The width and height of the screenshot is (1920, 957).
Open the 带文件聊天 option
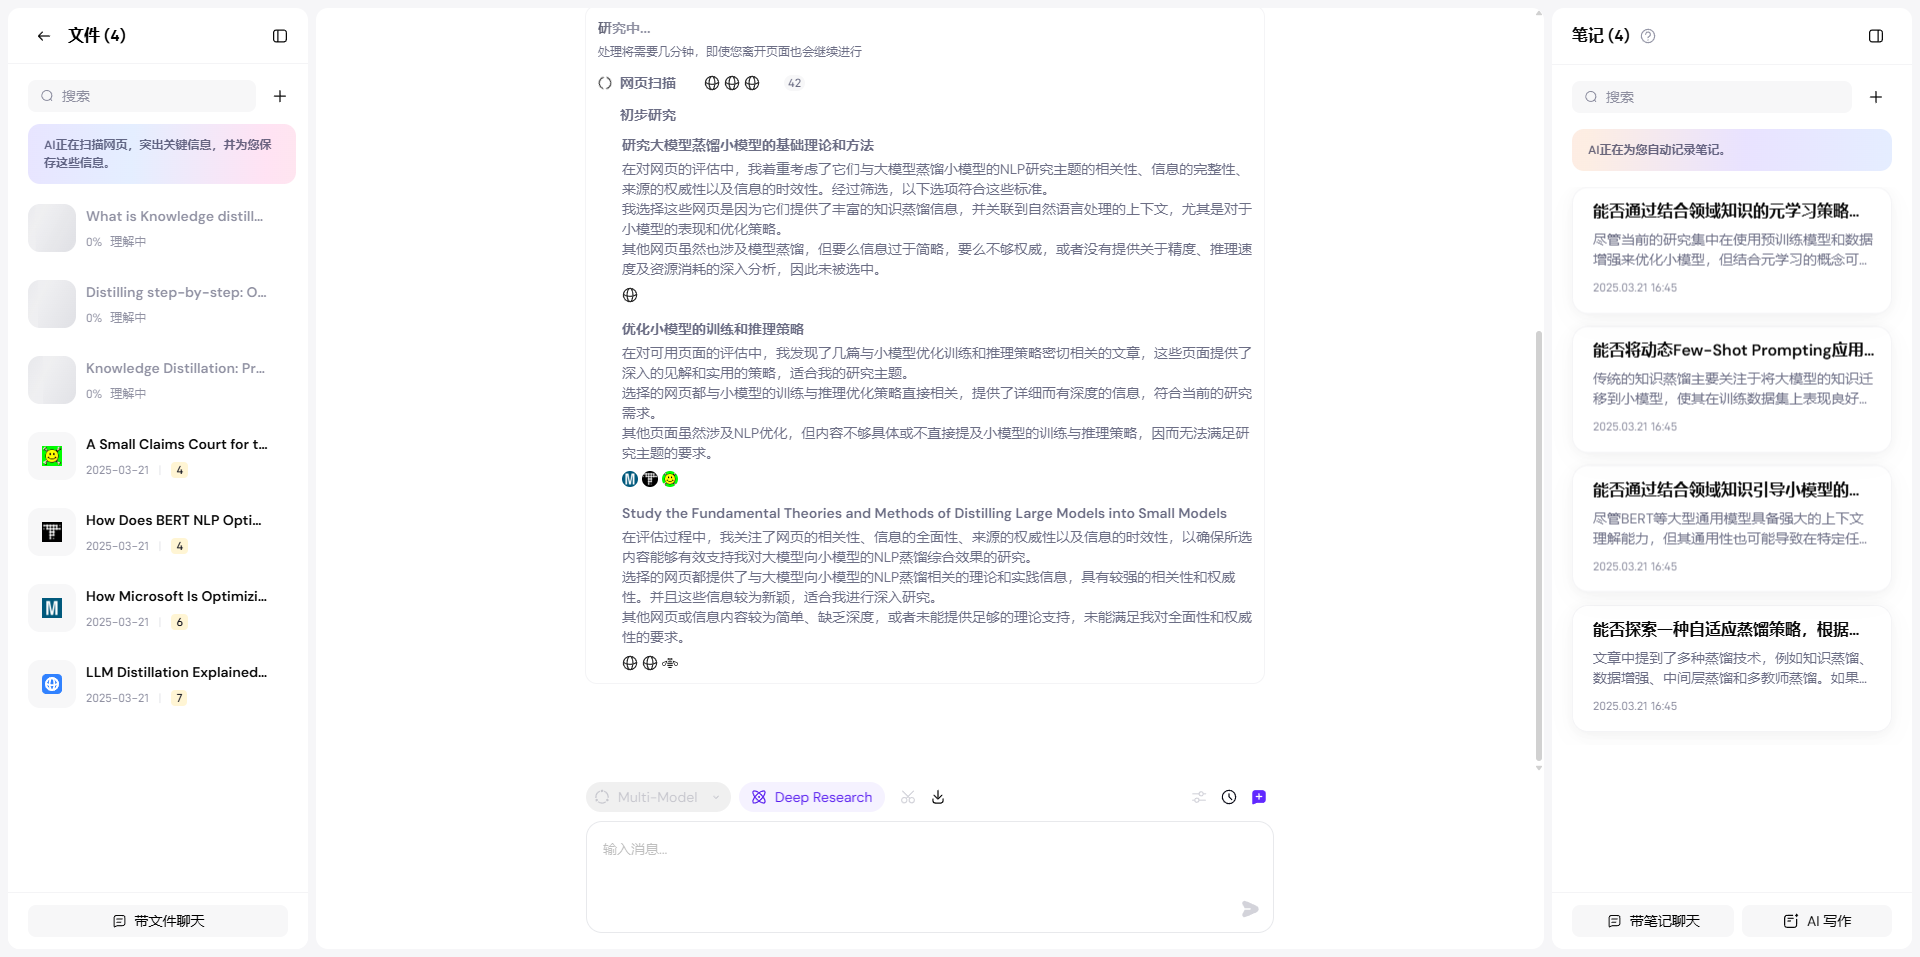(157, 920)
